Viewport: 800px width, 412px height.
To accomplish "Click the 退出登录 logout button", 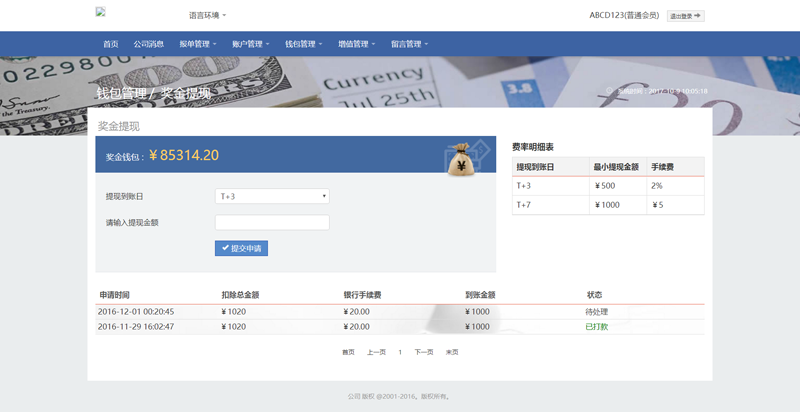I will 685,16.
